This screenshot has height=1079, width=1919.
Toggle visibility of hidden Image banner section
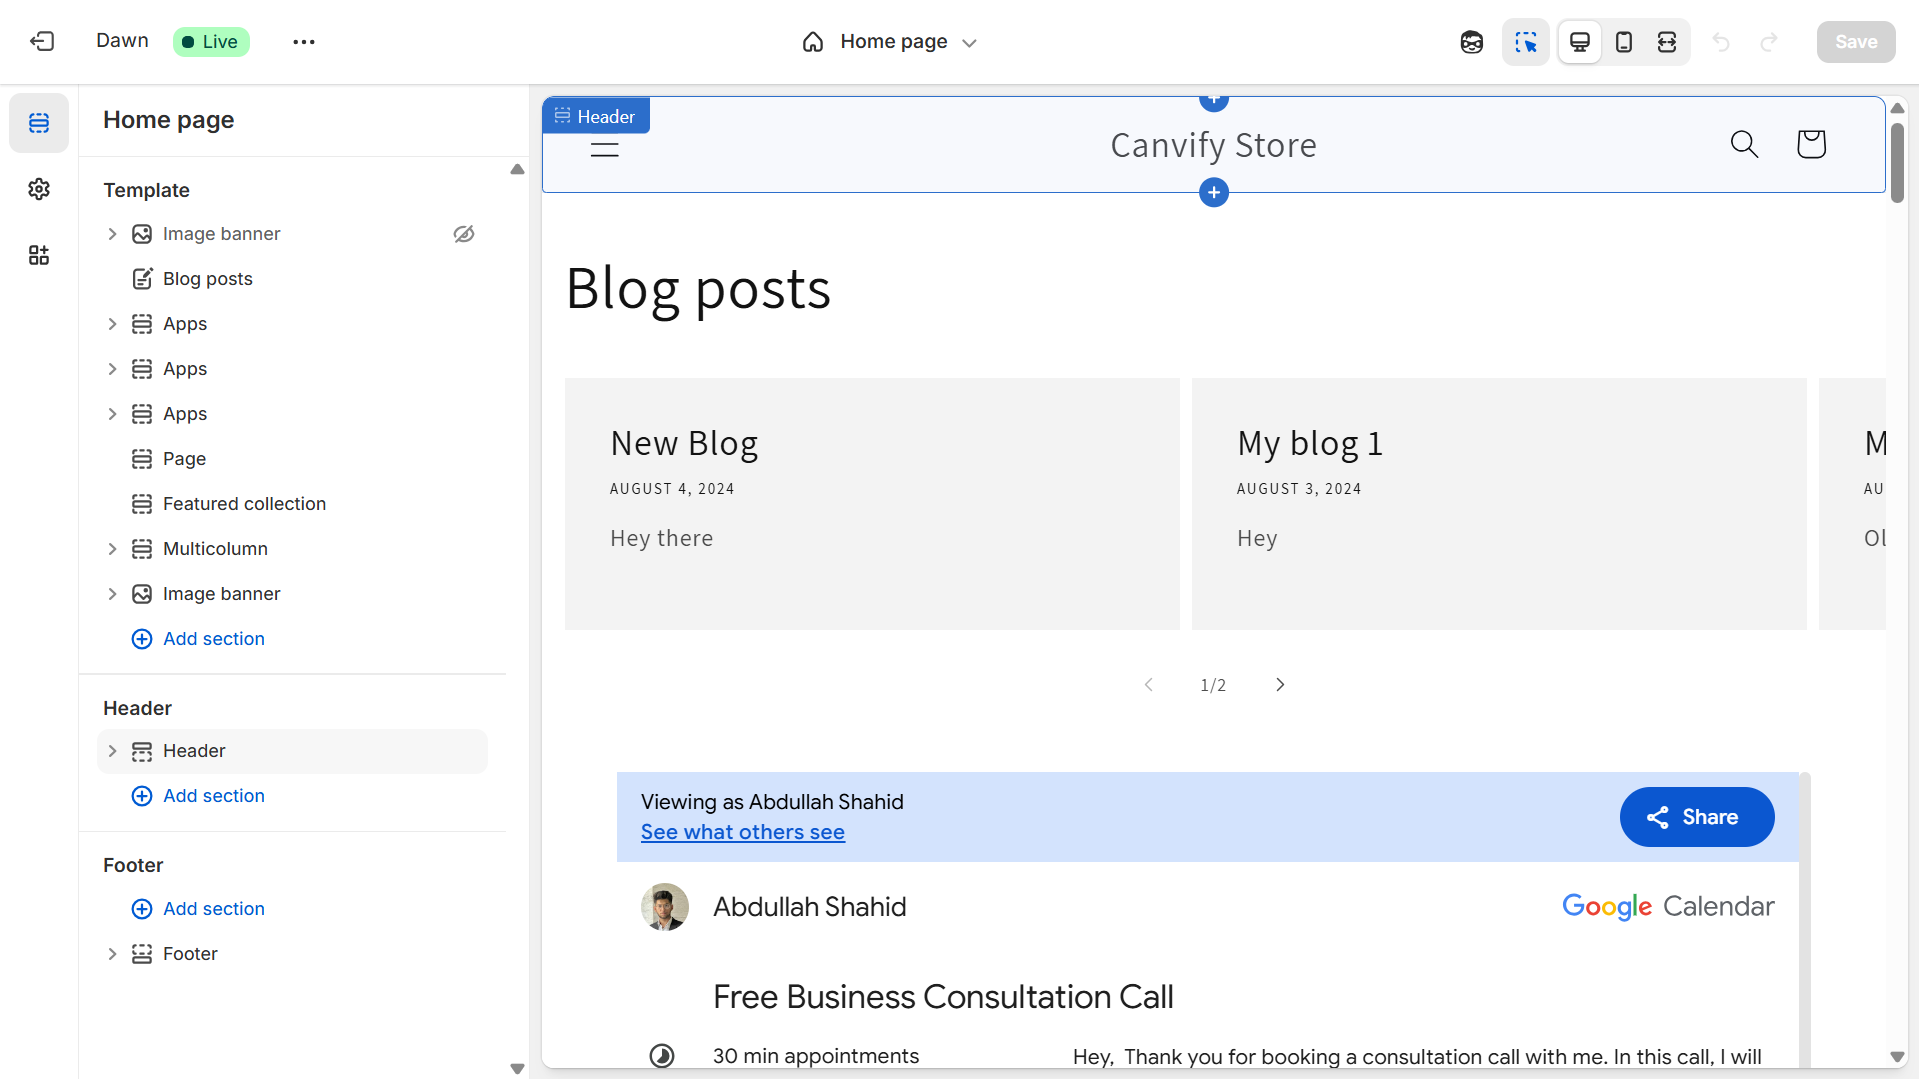click(463, 234)
